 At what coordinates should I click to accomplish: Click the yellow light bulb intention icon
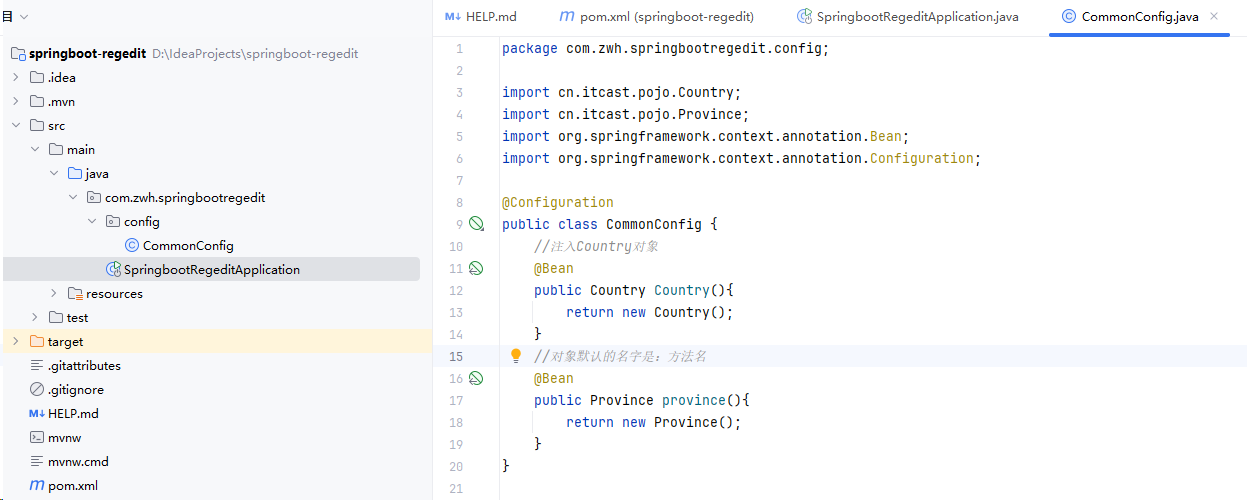pos(516,356)
